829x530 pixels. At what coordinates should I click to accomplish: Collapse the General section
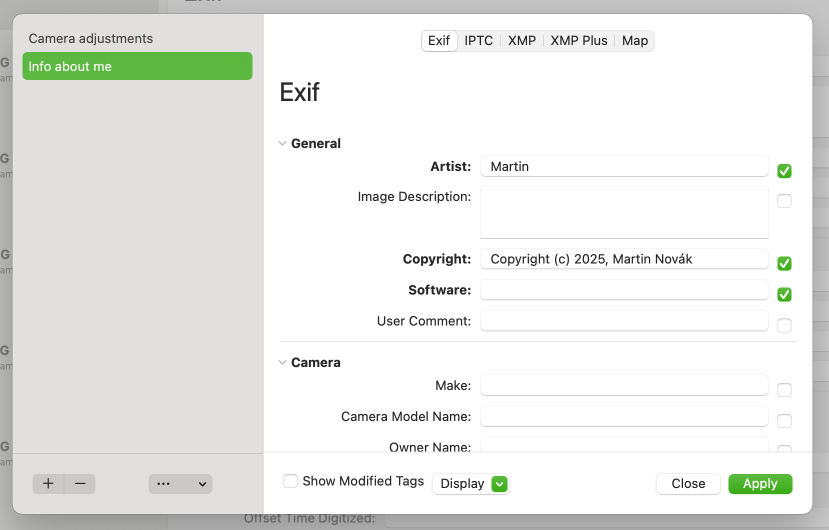[283, 144]
